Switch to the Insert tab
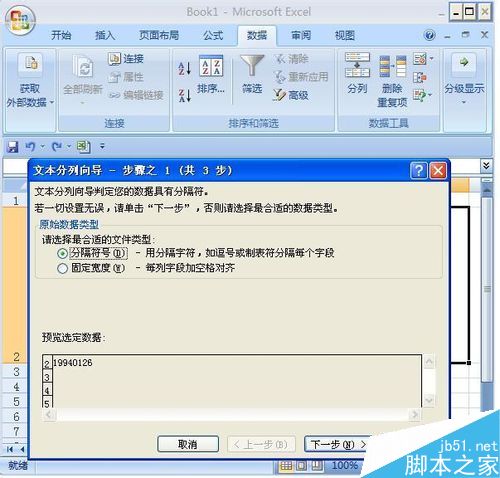Screen dimensions: 500x478 coord(105,35)
